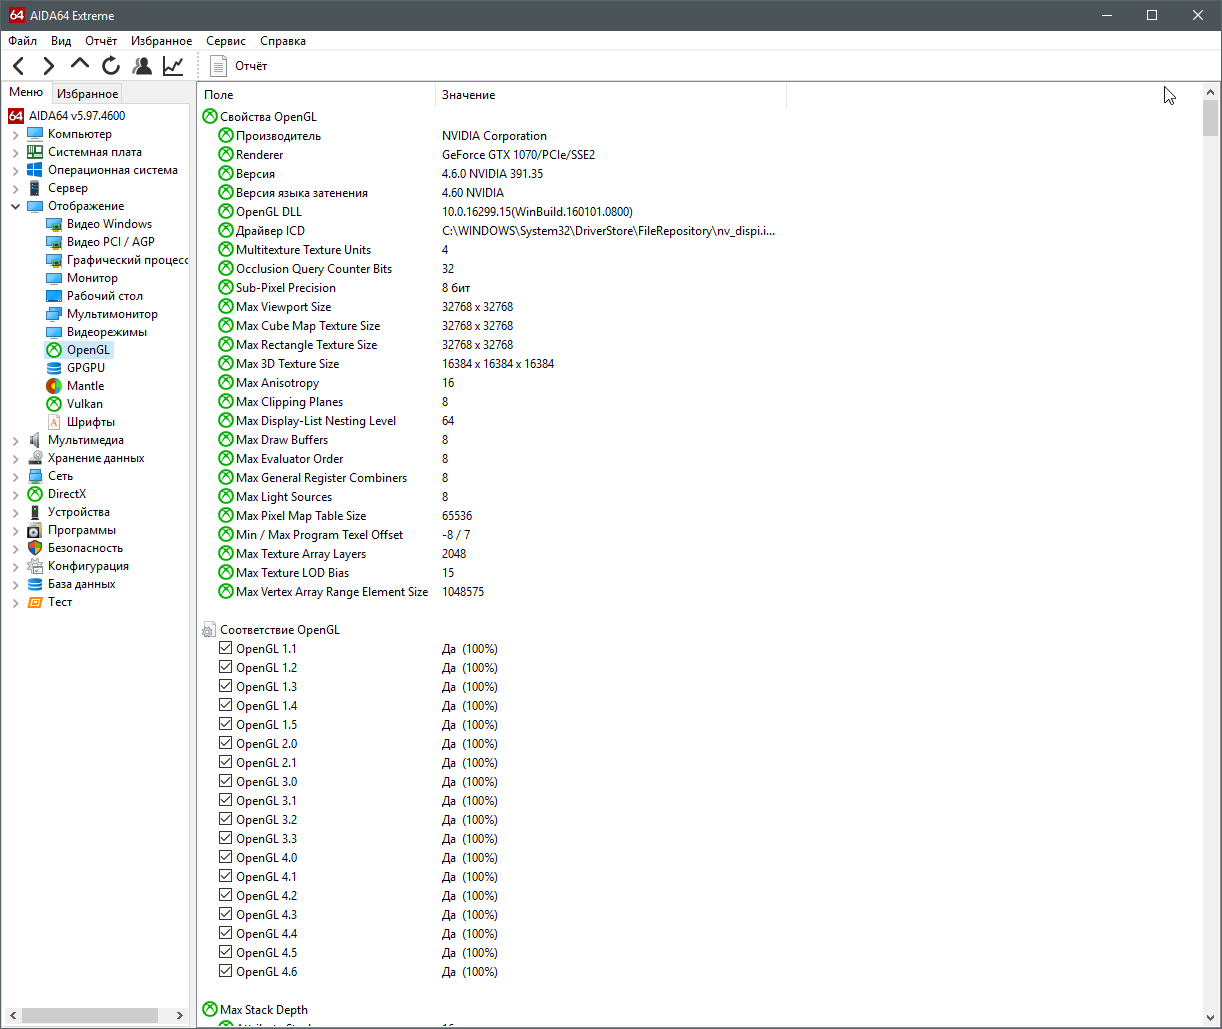Viewport: 1222px width, 1029px height.
Task: Open the graph/benchmark chart toolbar icon
Action: click(173, 66)
